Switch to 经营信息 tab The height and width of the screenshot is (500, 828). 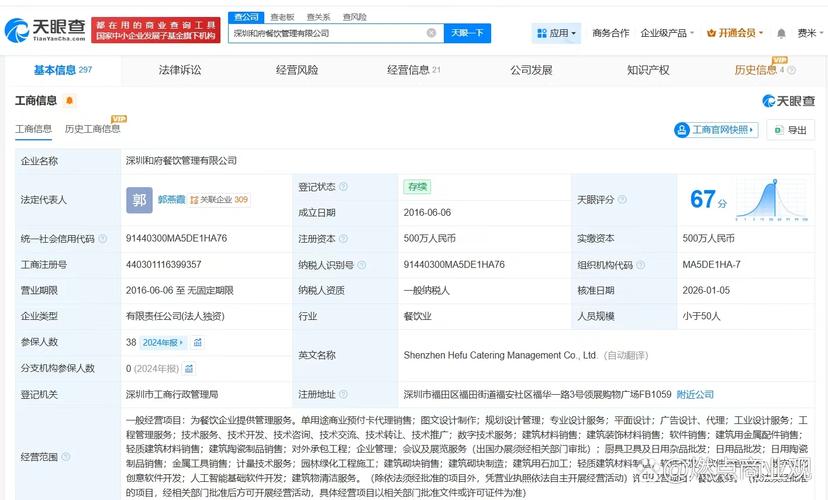pos(413,70)
